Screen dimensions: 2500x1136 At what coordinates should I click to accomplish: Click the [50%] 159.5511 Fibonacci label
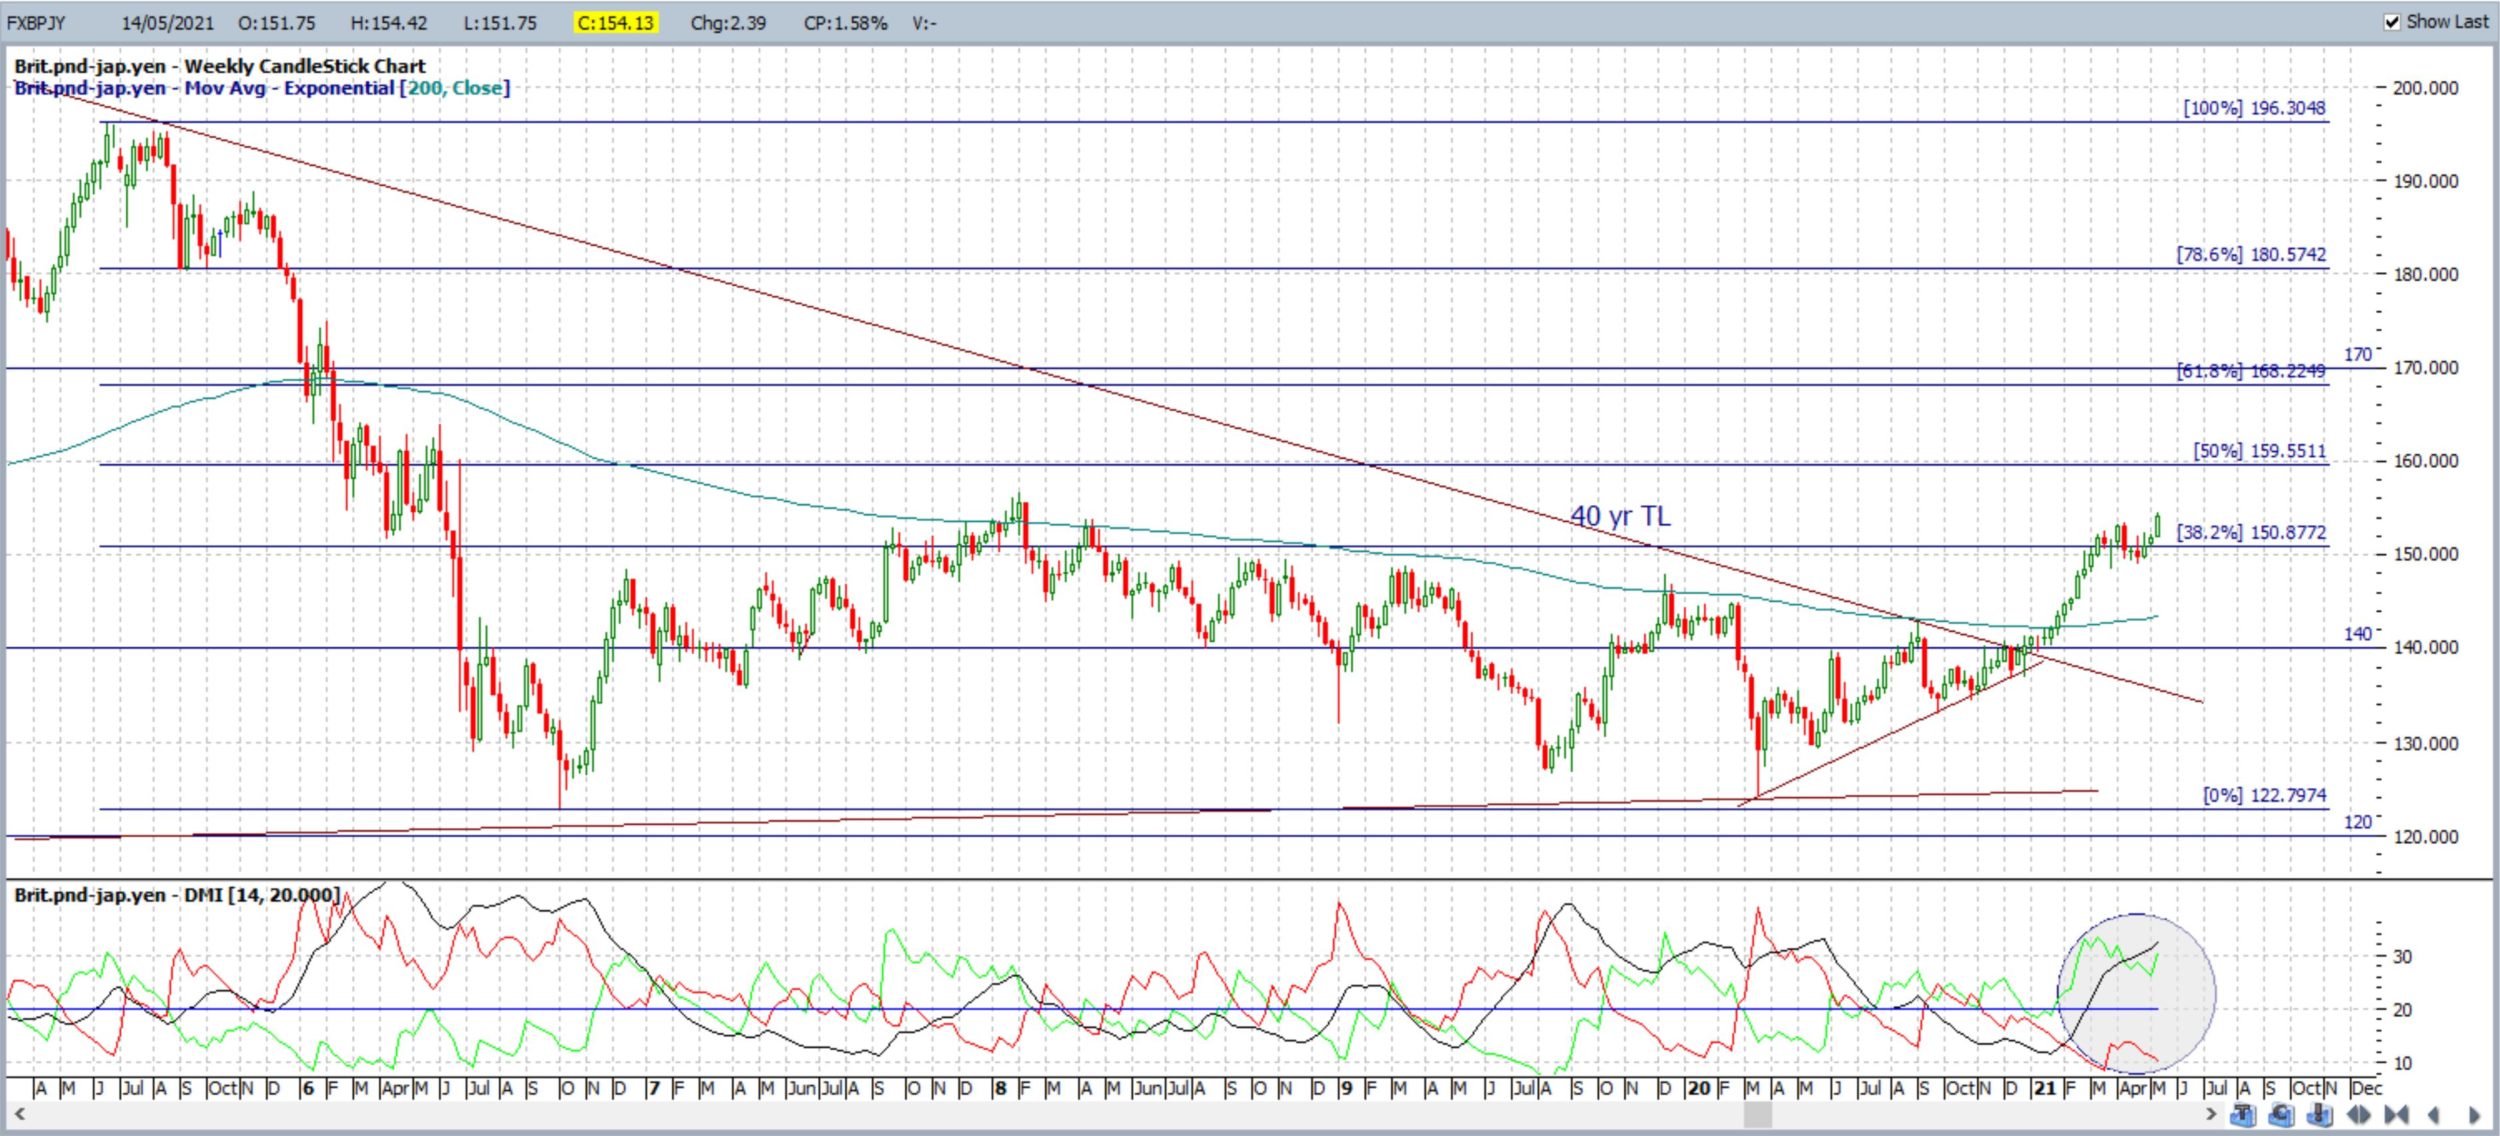pos(2259,451)
